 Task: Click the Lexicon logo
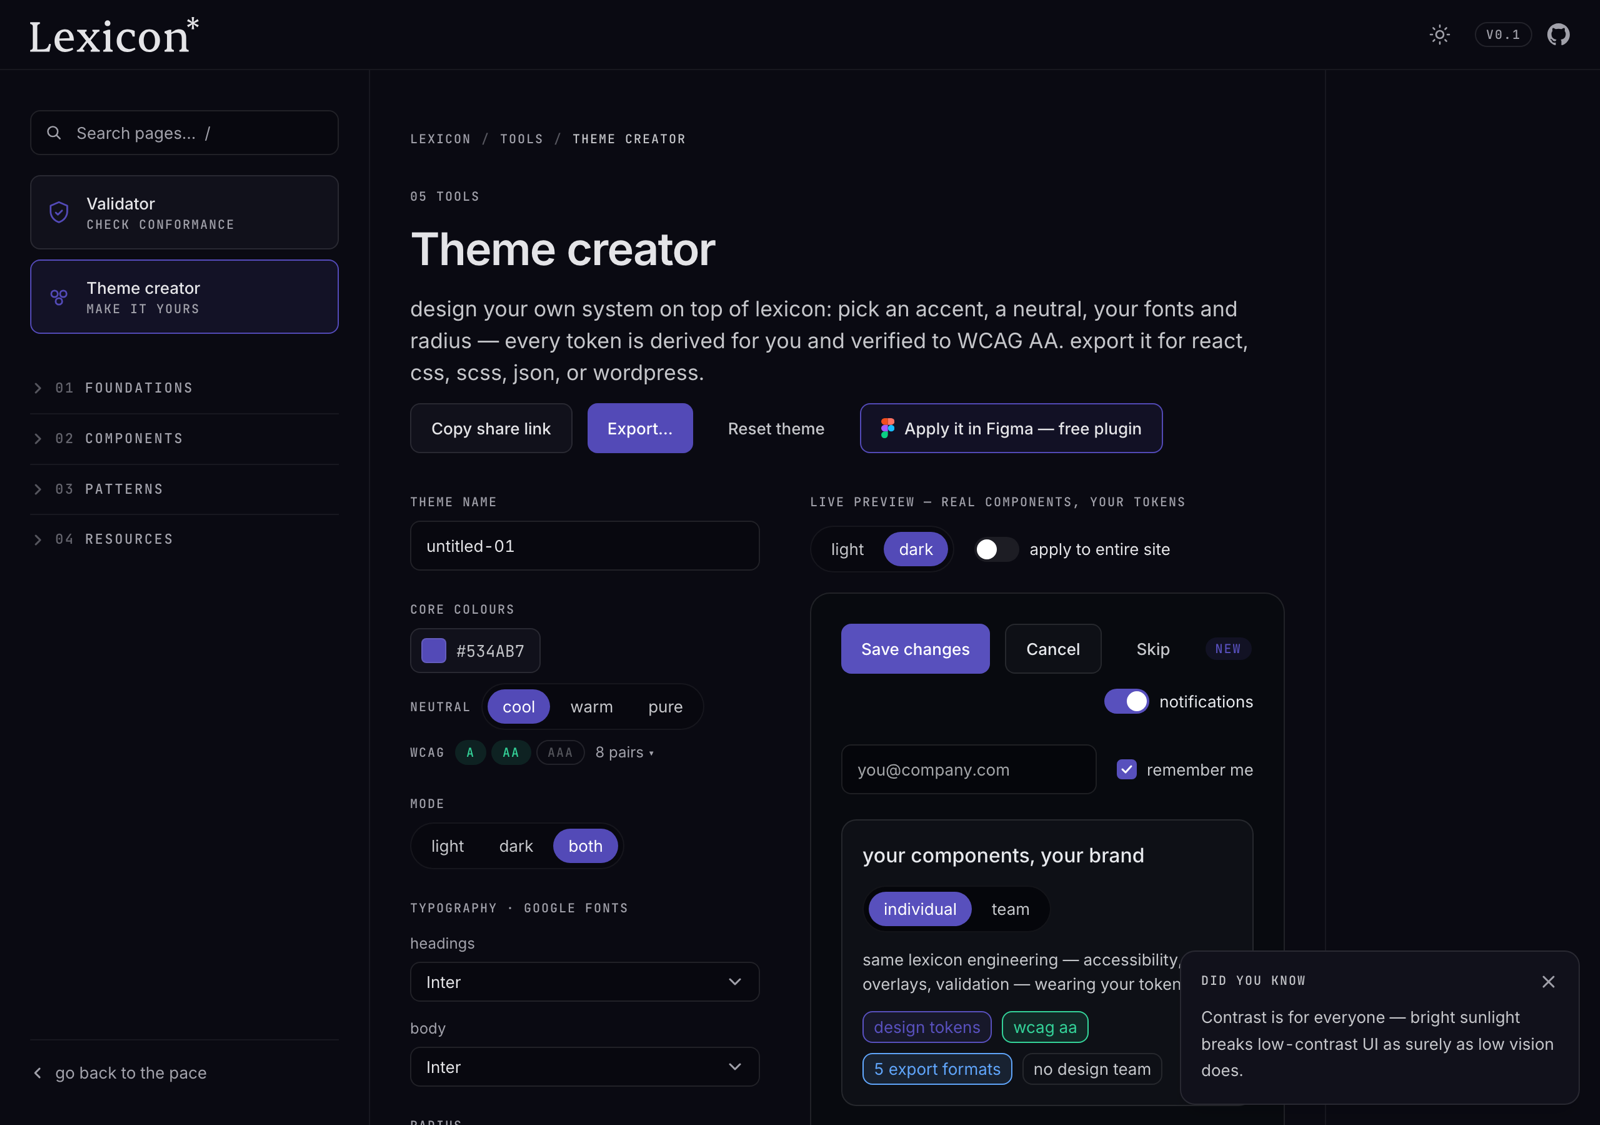[114, 36]
